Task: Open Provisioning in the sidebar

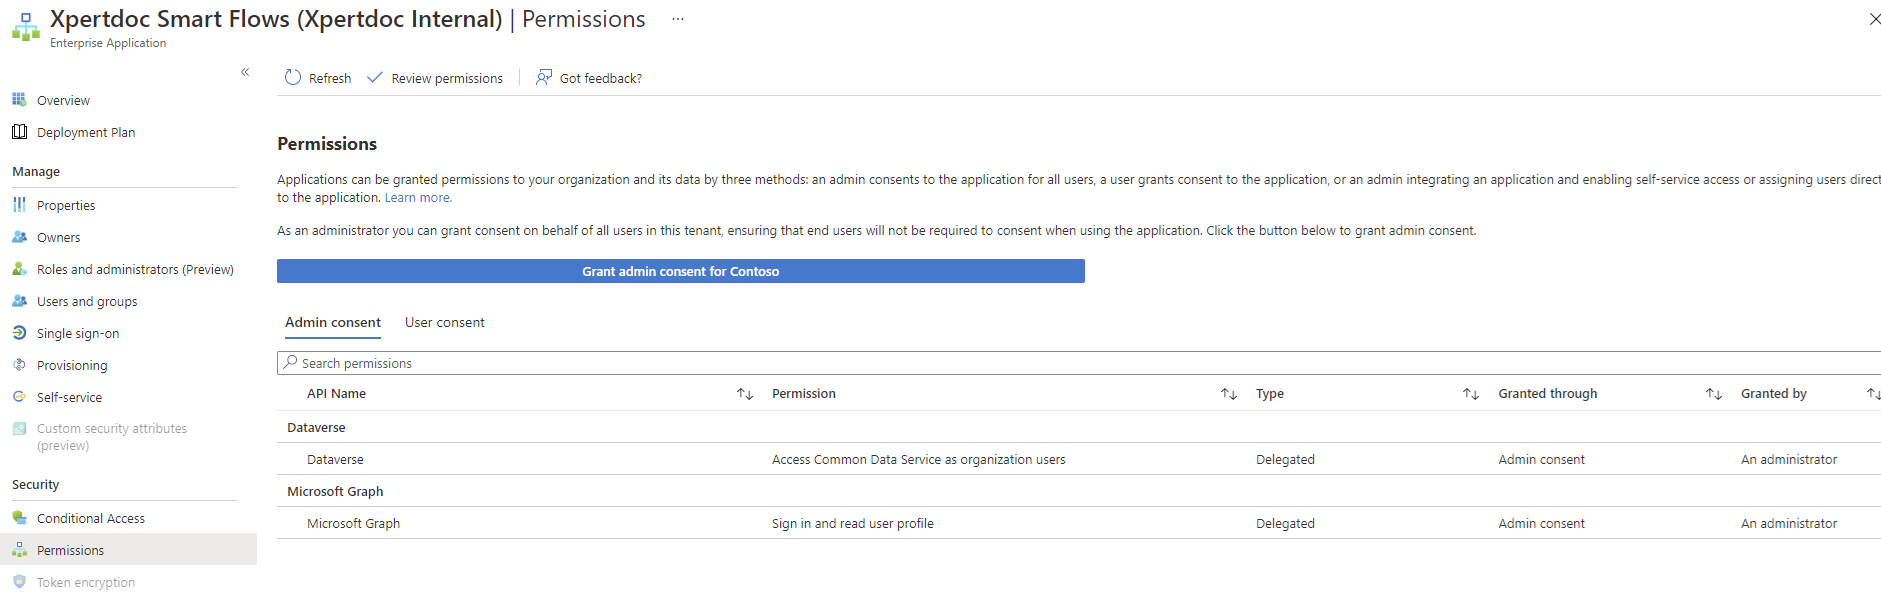Action: pos(72,365)
